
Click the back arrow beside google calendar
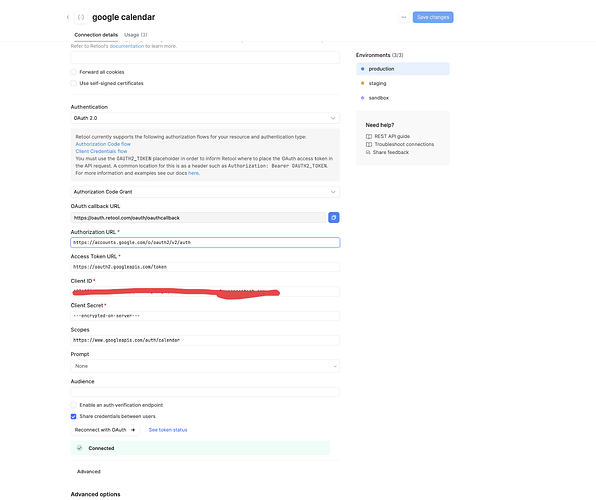pyautogui.click(x=68, y=17)
